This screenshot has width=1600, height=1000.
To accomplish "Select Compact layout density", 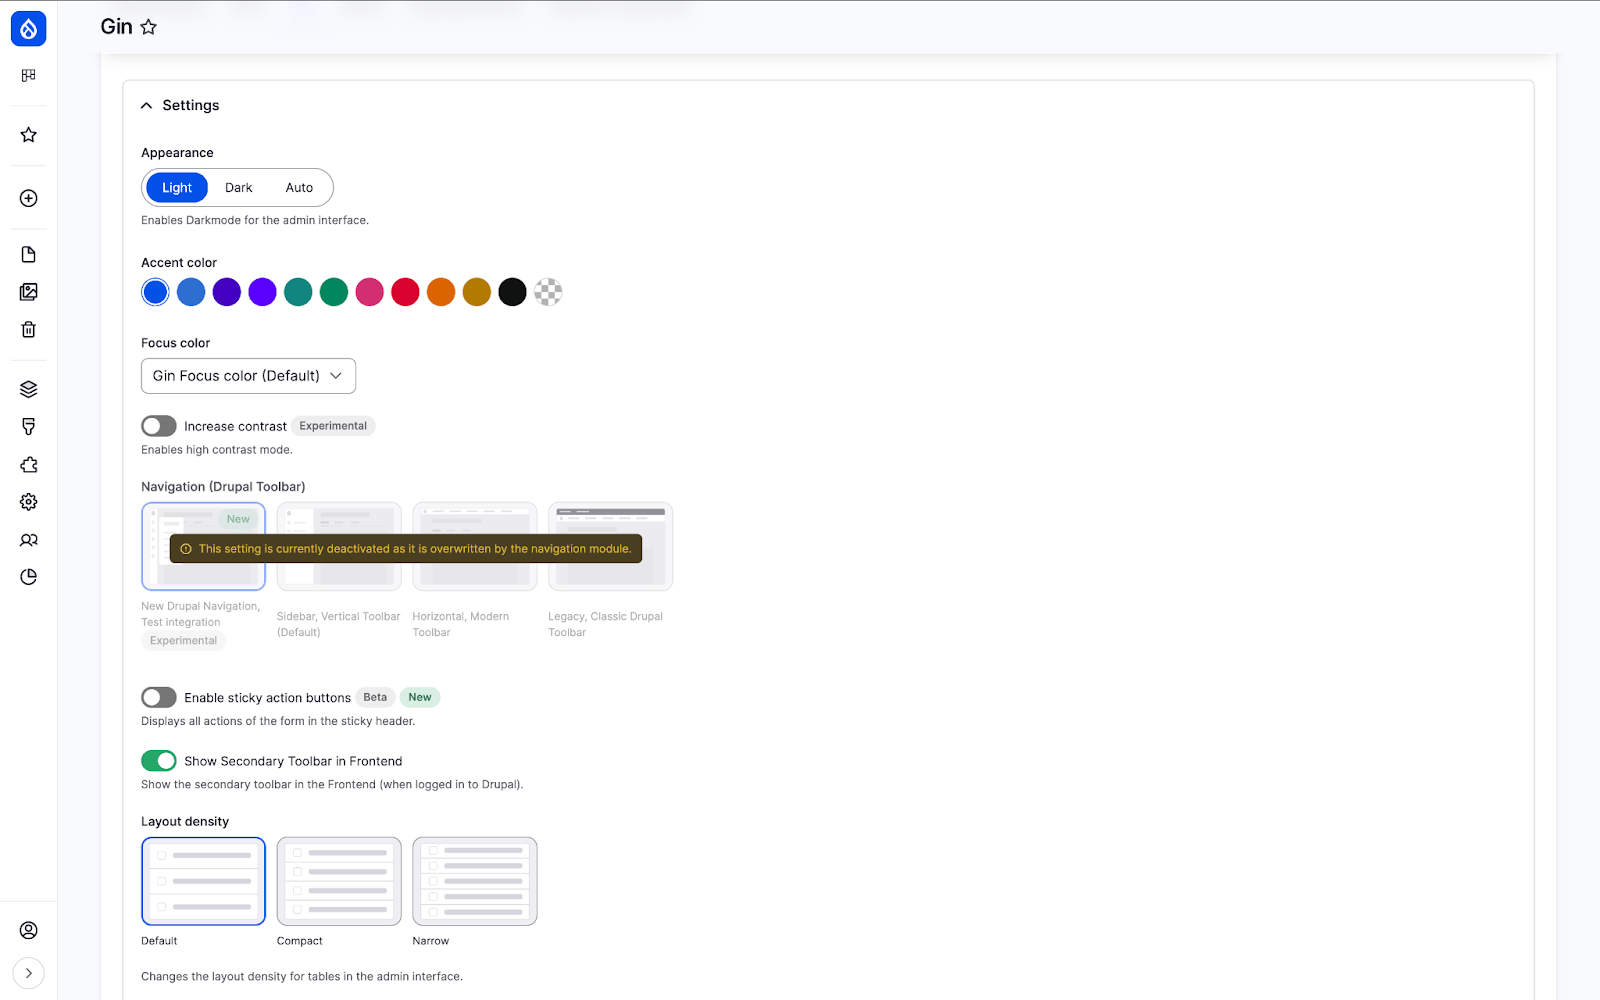I will (x=339, y=881).
